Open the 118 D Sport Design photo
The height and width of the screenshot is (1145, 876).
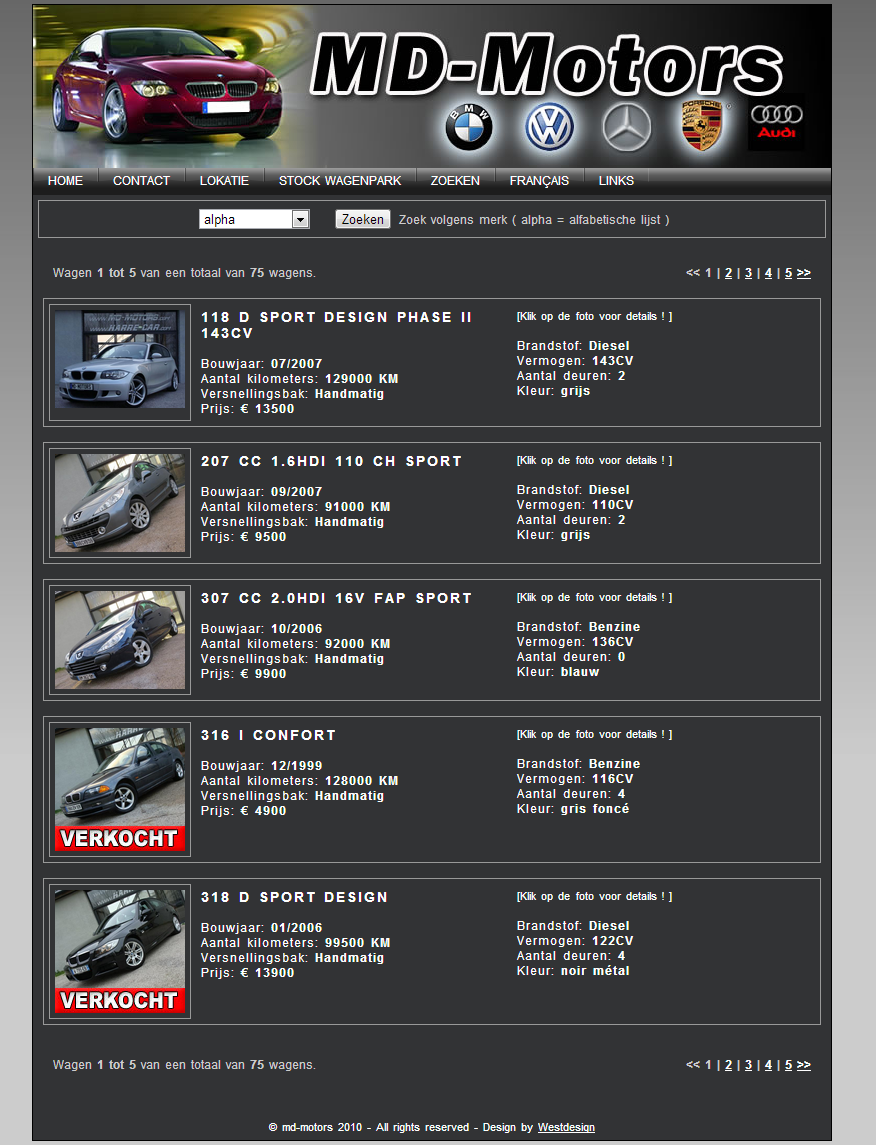pos(120,359)
